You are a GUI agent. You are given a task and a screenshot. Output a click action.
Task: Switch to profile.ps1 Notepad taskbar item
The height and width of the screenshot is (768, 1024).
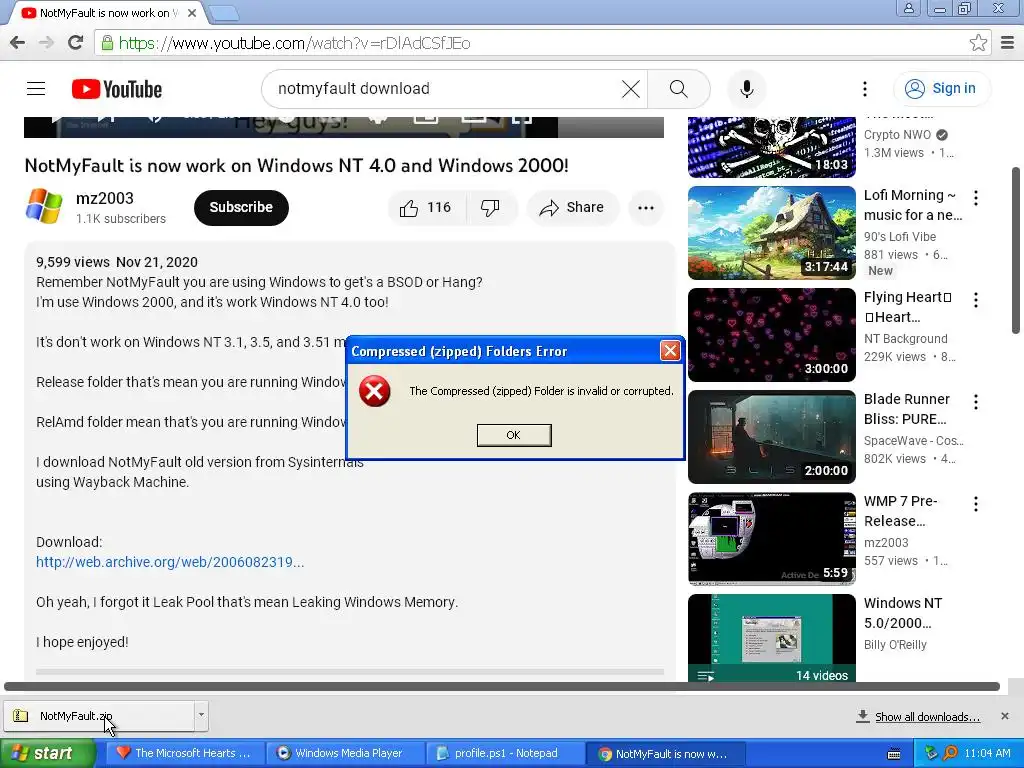click(504, 754)
